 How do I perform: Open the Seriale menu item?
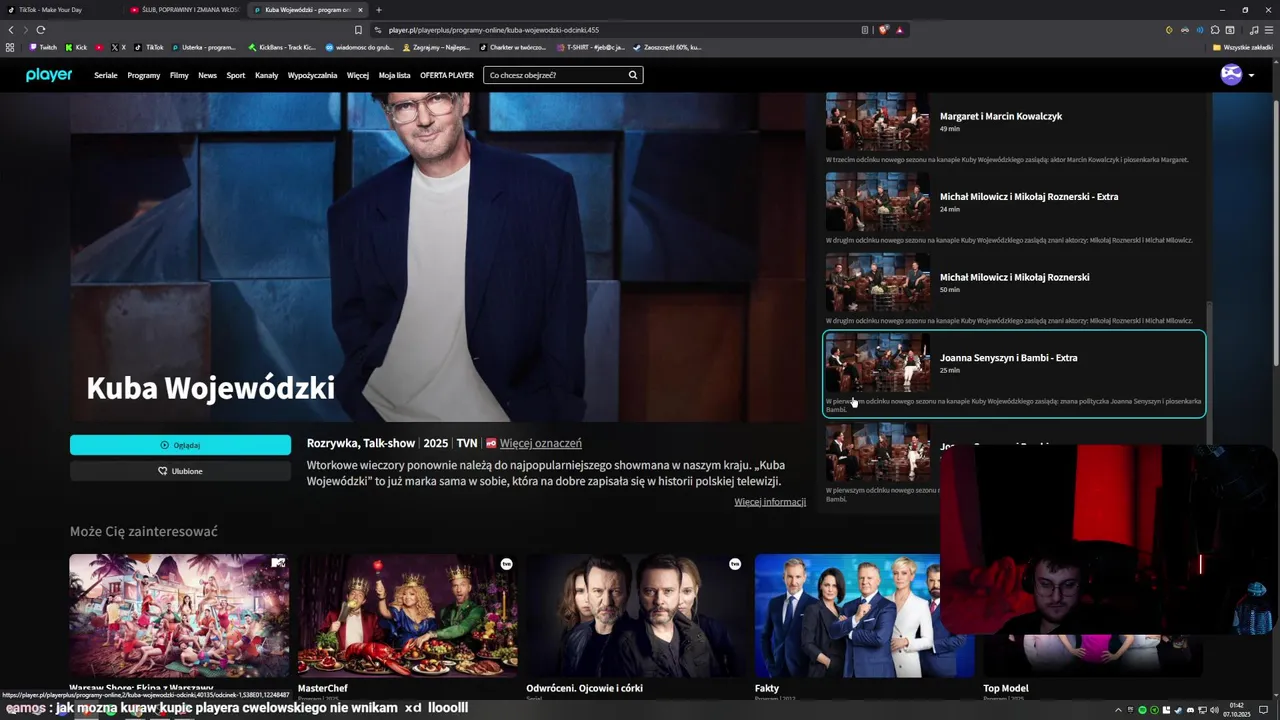click(x=105, y=75)
